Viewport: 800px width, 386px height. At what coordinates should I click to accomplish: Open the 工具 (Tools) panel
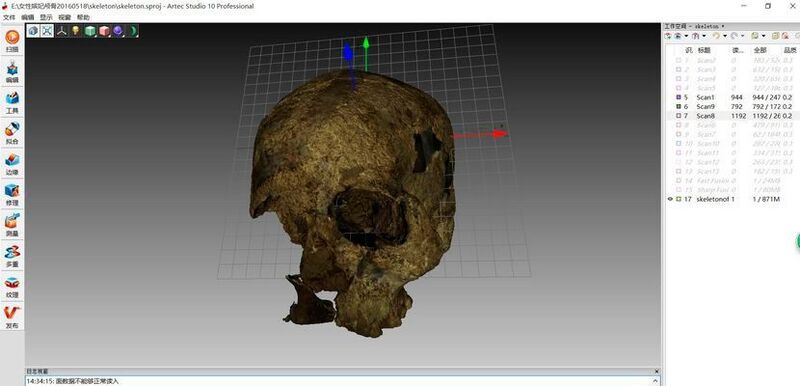12,102
